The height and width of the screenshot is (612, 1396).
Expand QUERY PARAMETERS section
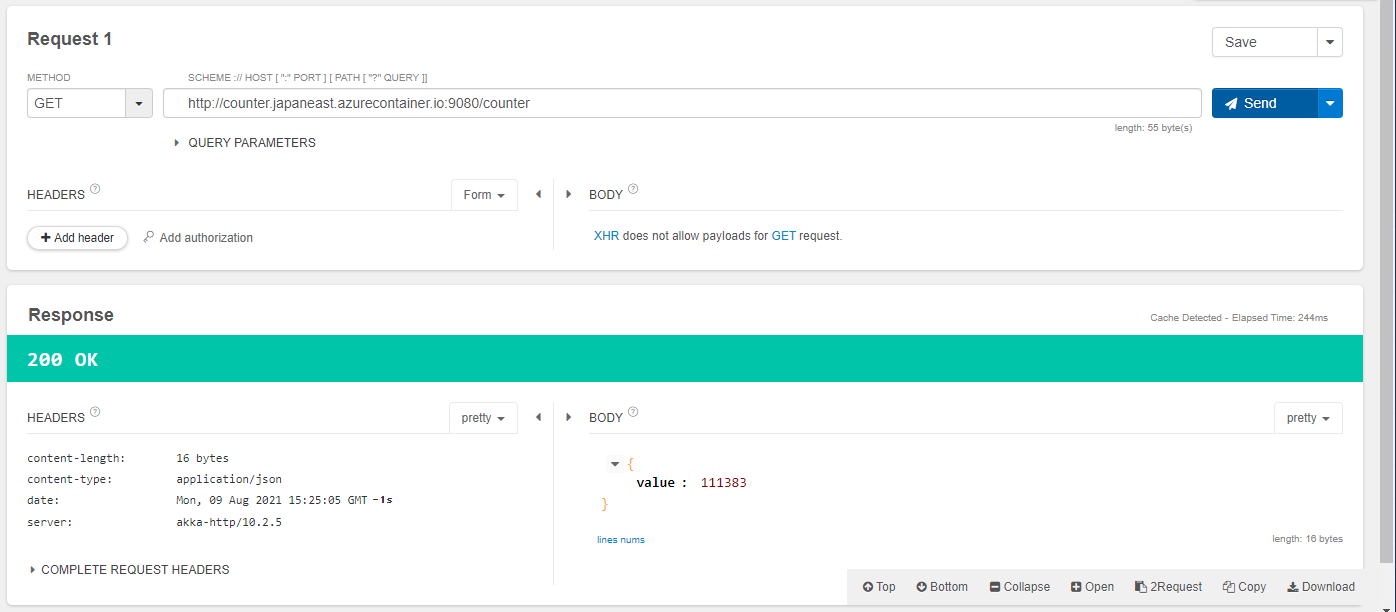tap(245, 143)
